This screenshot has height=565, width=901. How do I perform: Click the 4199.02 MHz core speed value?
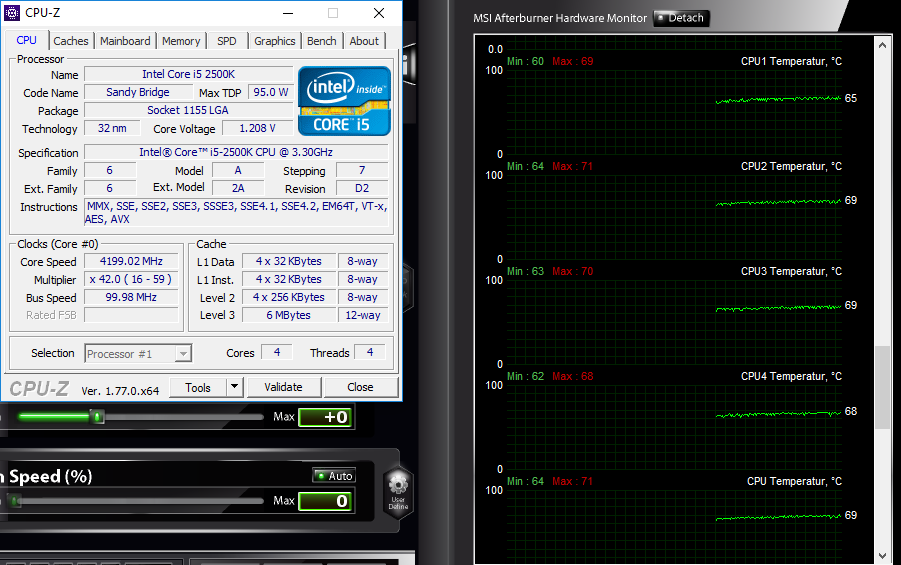(131, 261)
